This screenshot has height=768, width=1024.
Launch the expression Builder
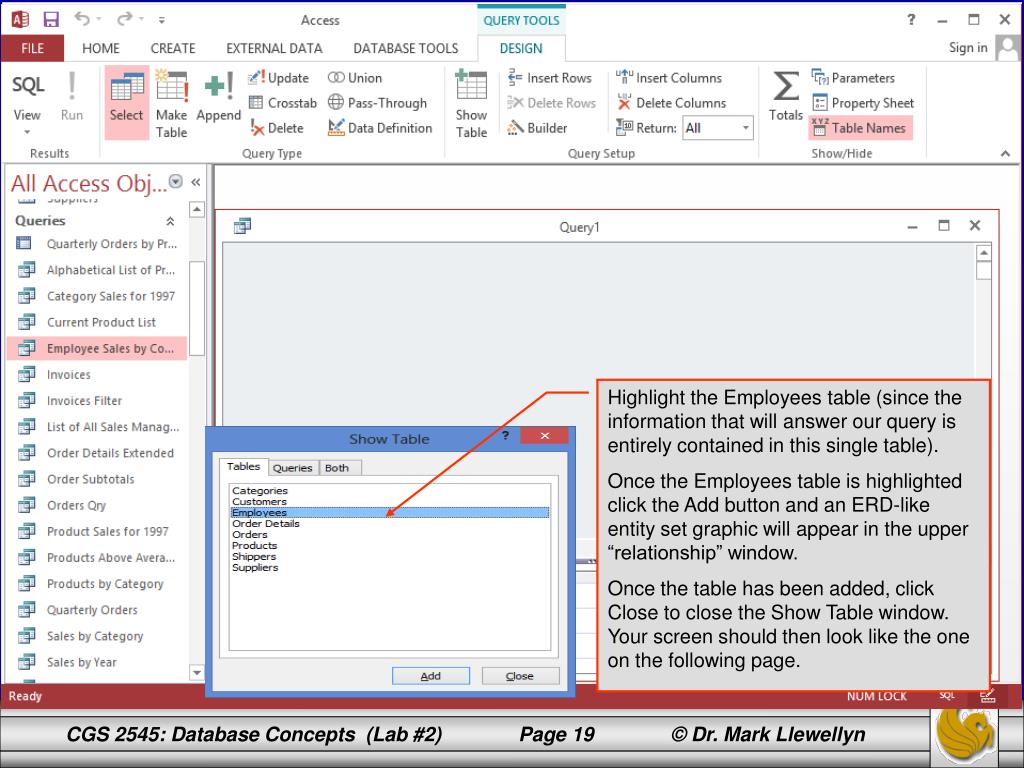[x=537, y=128]
